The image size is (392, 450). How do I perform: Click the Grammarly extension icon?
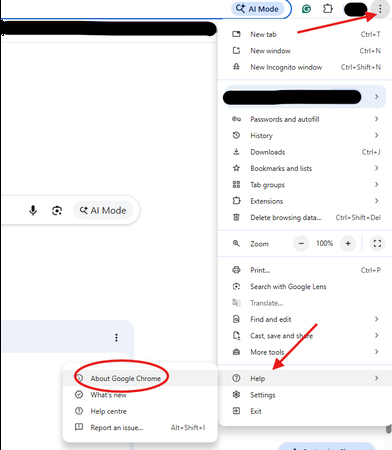306,9
